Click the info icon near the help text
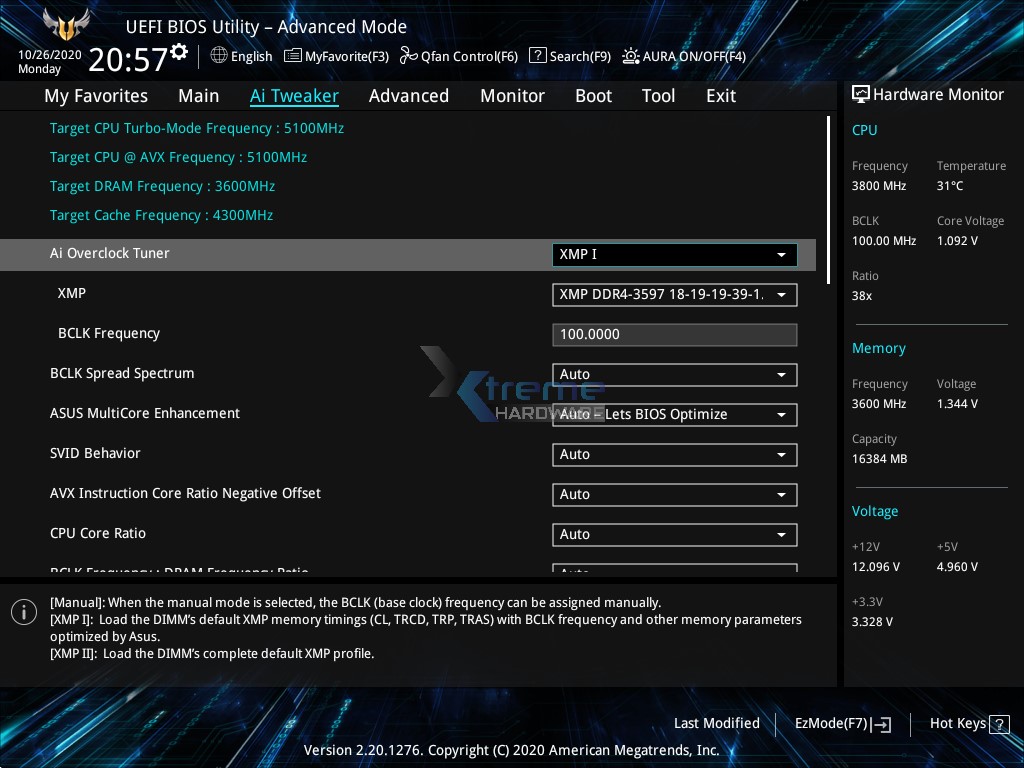 [x=24, y=611]
